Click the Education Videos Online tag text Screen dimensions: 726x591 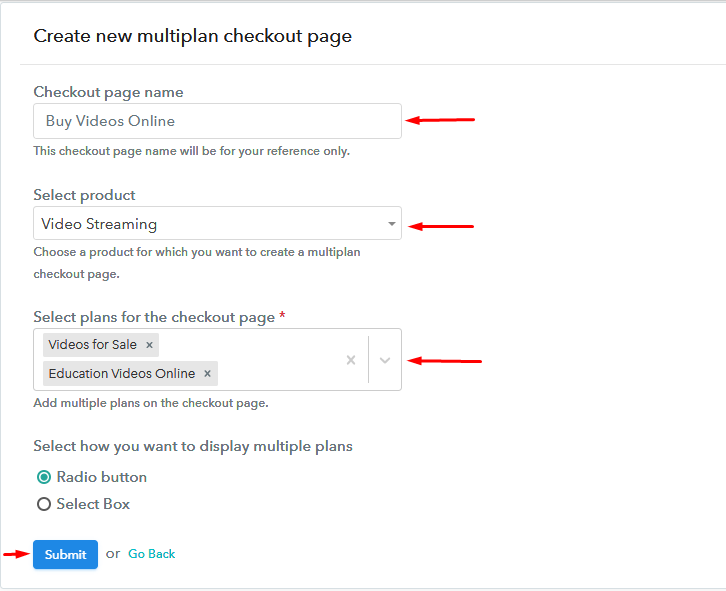122,373
